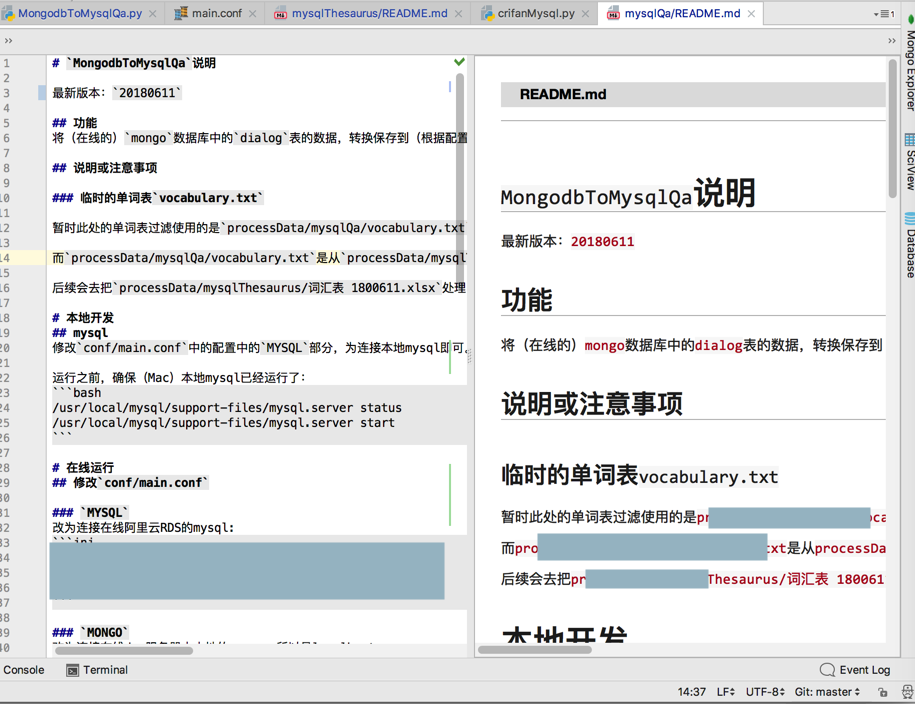Close the crifanMysql.py tab
The height and width of the screenshot is (704, 915).
coord(585,14)
